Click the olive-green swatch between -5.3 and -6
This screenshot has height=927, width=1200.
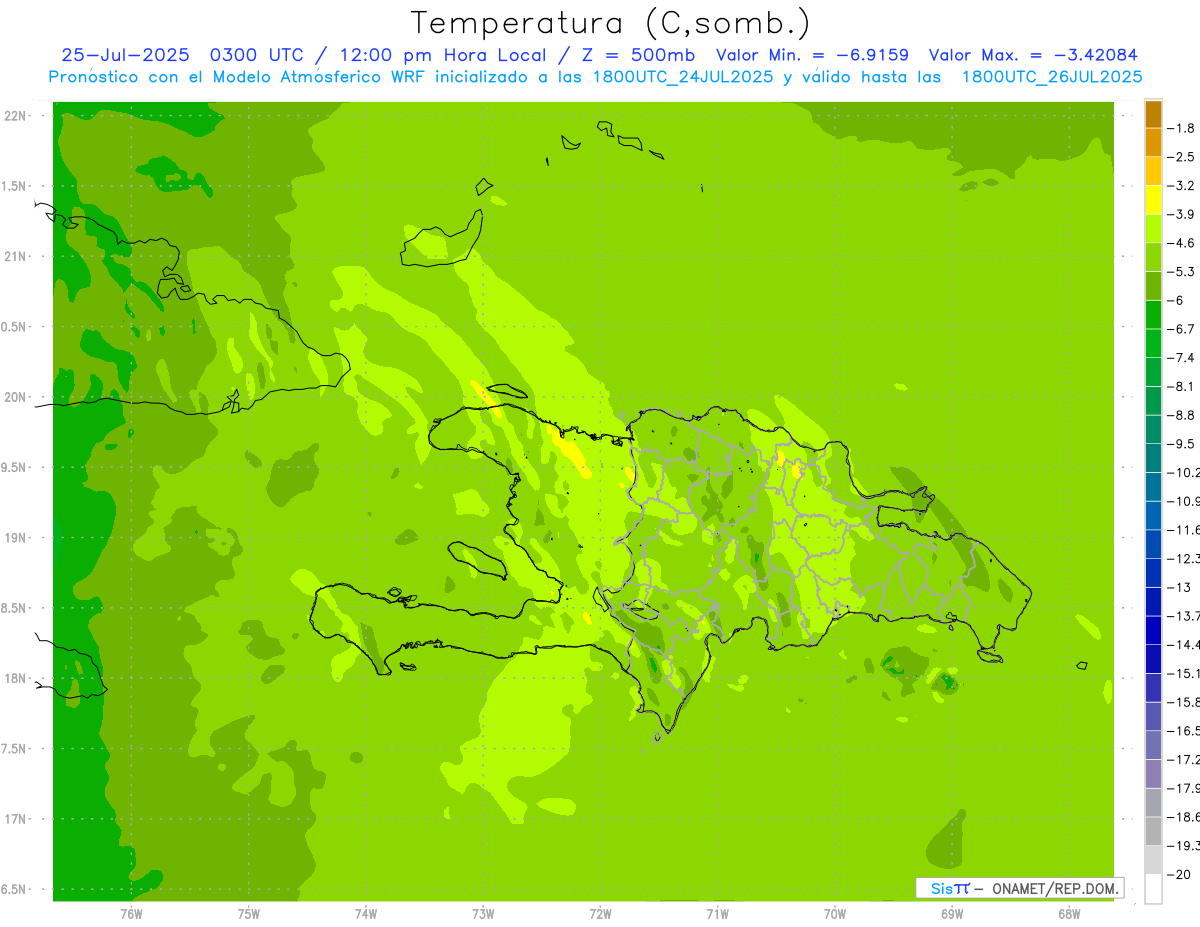1153,286
